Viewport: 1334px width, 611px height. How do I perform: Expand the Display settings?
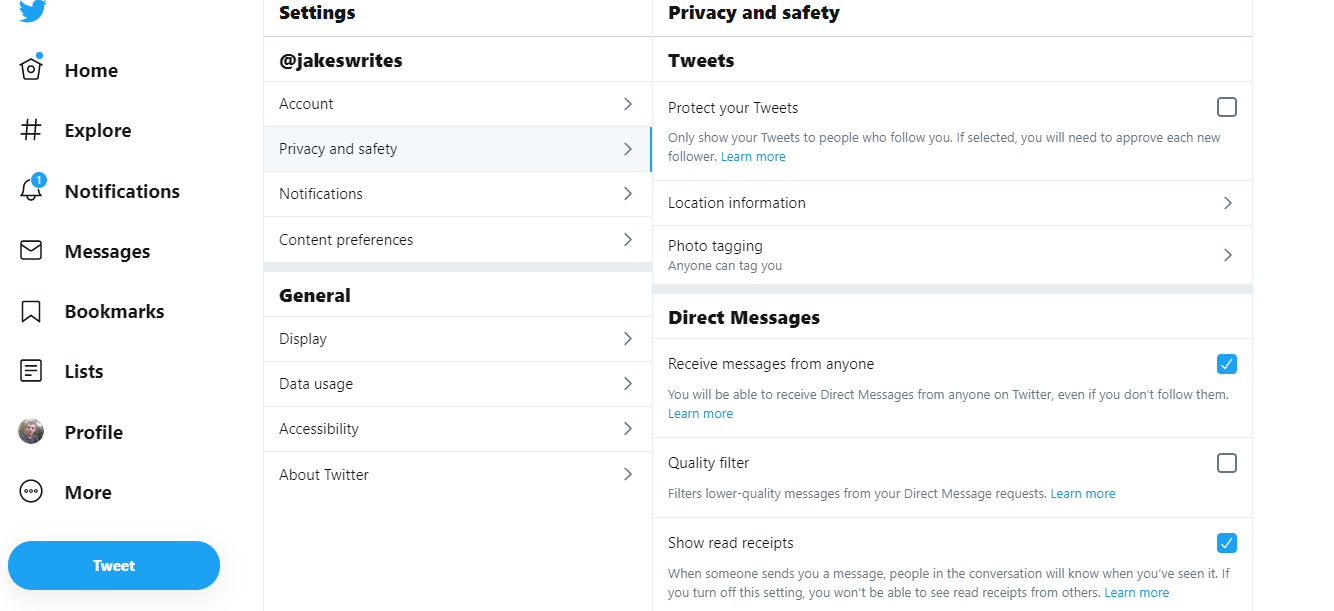tap(457, 338)
